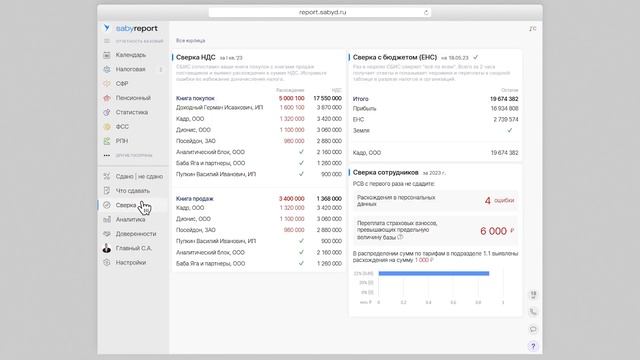Click the Статистика sidebar icon
This screenshot has width=640, height=360.
107,112
